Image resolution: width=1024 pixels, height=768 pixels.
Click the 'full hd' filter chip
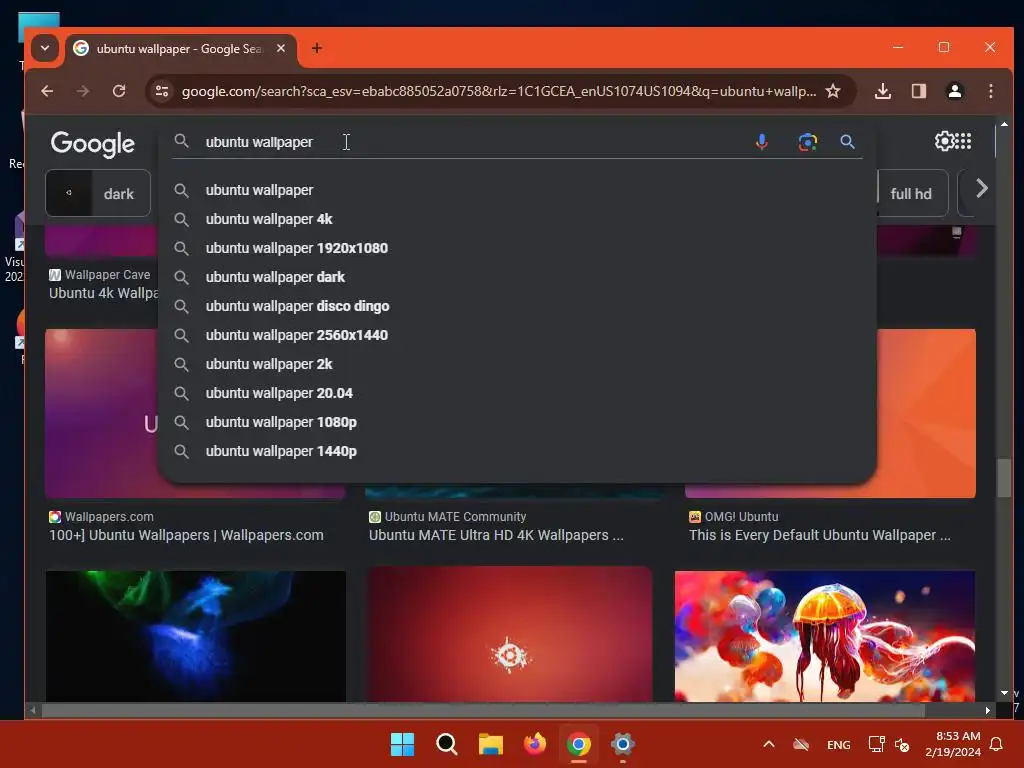[x=912, y=193]
